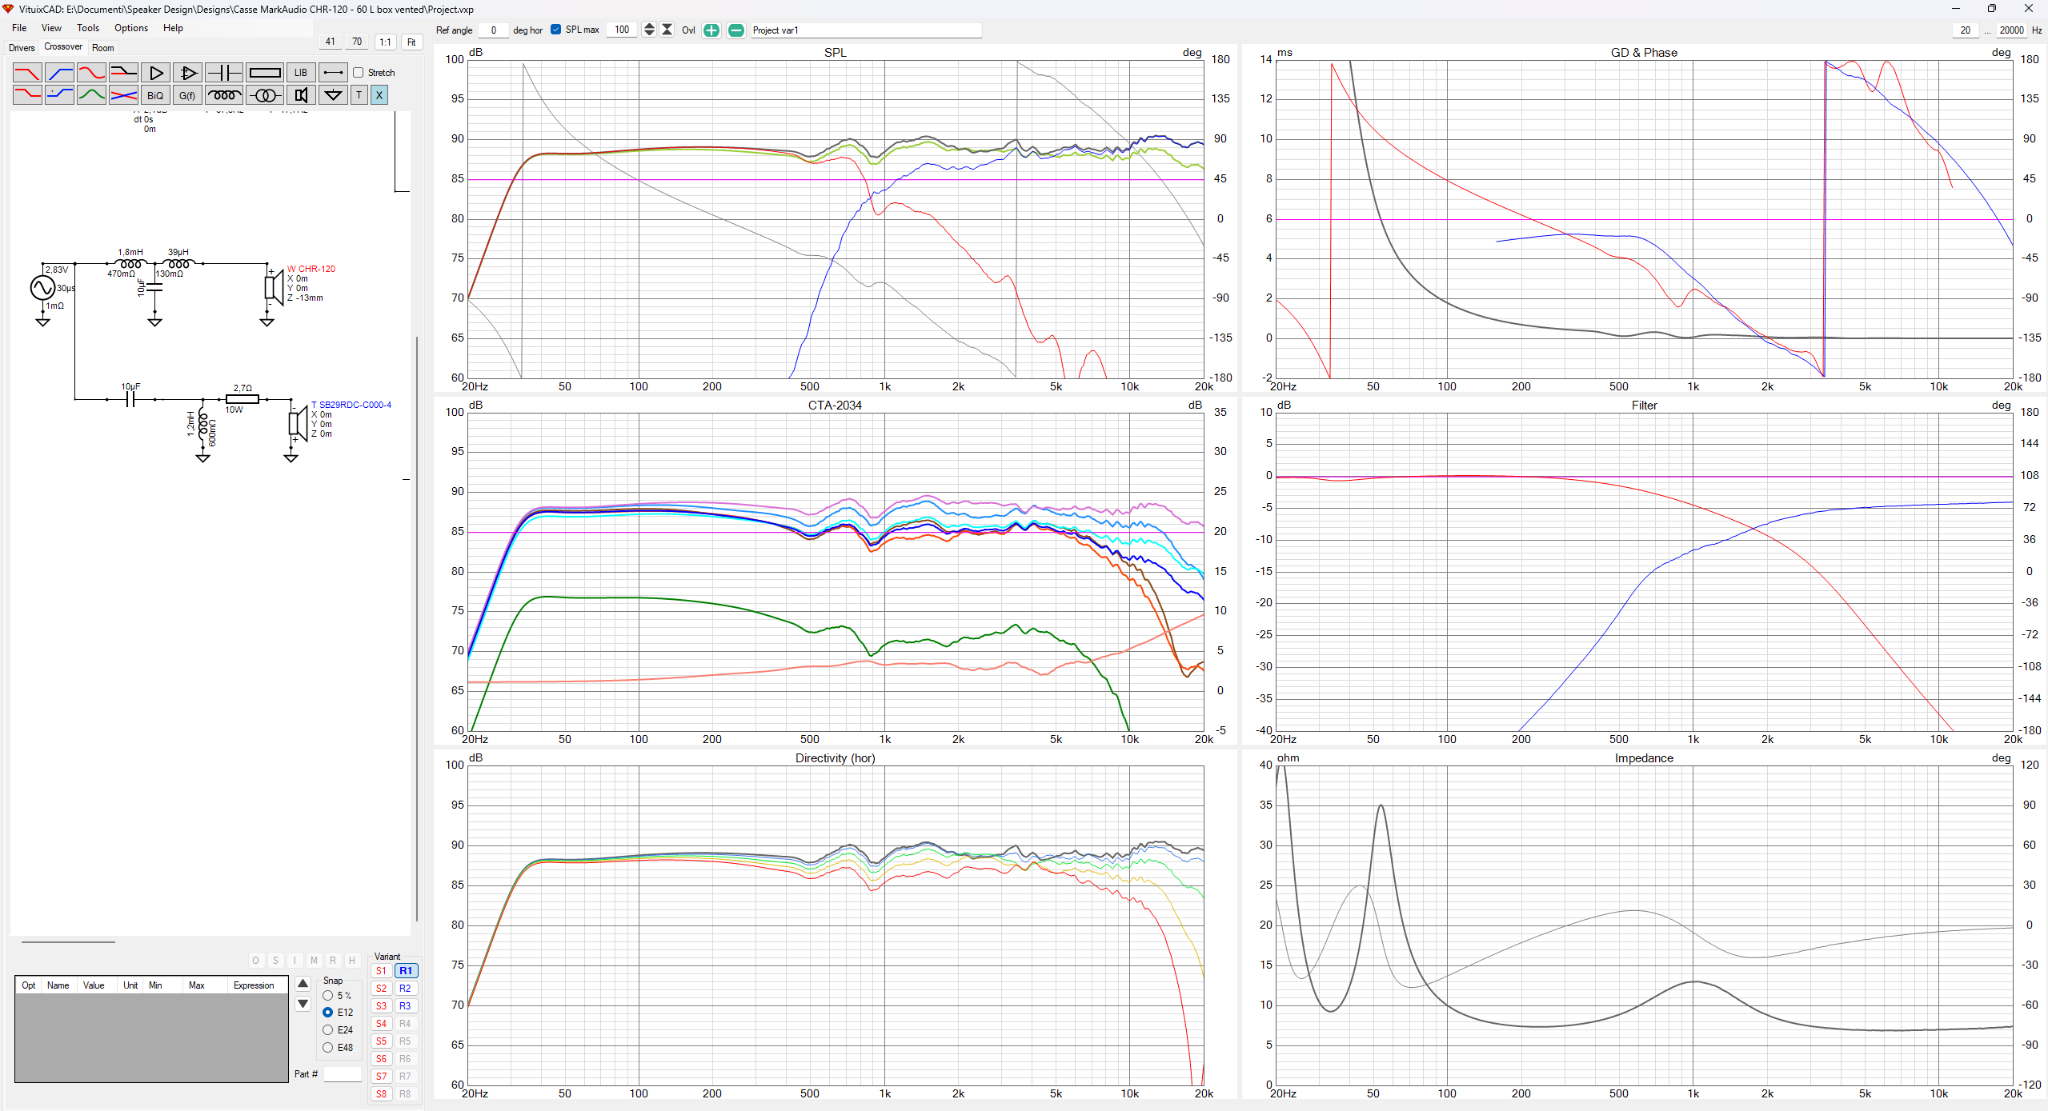This screenshot has width=2048, height=1111.
Task: Select the wire connection tool
Action: pyautogui.click(x=334, y=73)
